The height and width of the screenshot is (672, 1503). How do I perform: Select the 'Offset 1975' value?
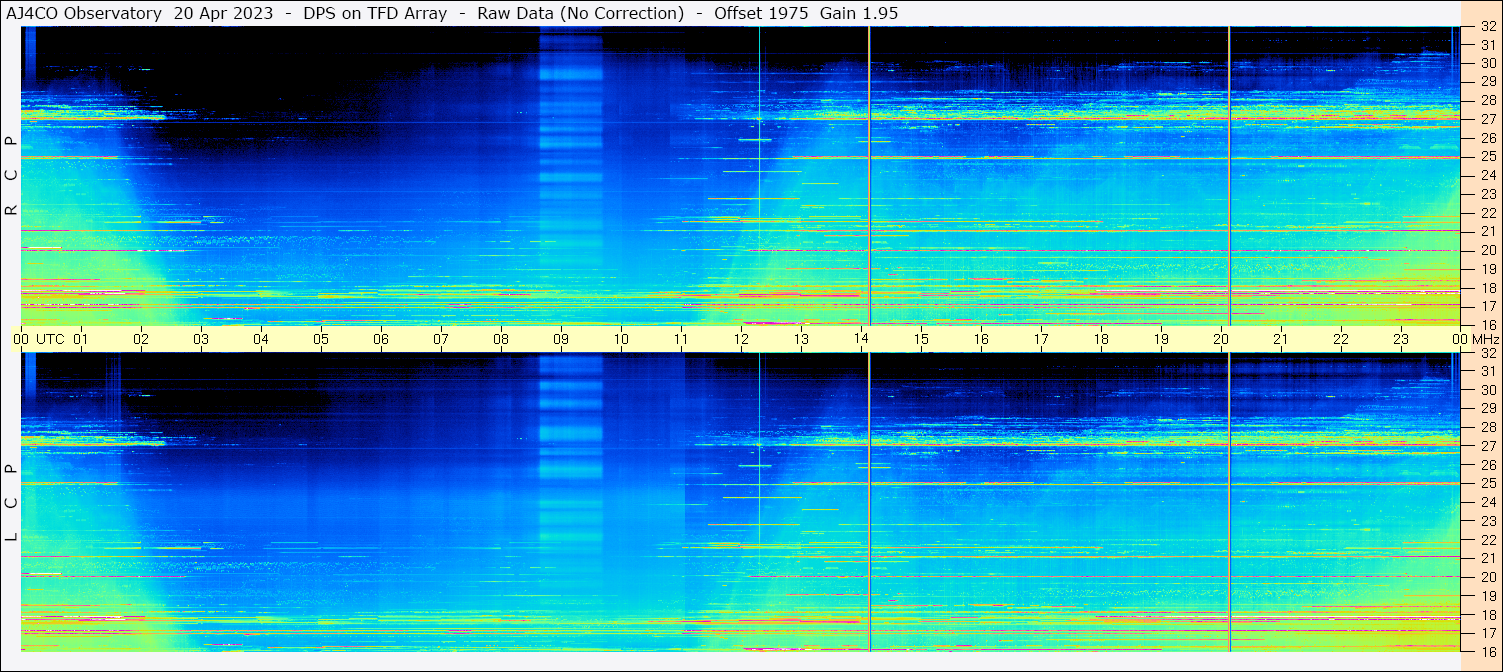pos(760,13)
